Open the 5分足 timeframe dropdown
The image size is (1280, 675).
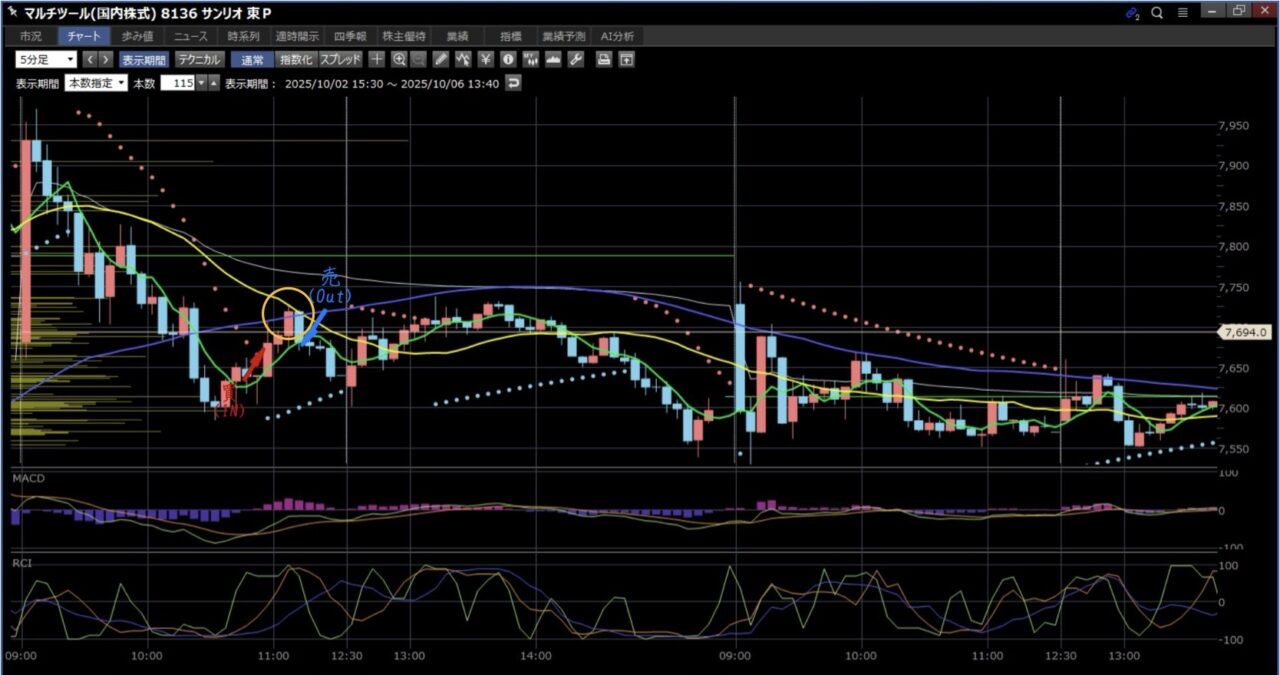(45, 59)
